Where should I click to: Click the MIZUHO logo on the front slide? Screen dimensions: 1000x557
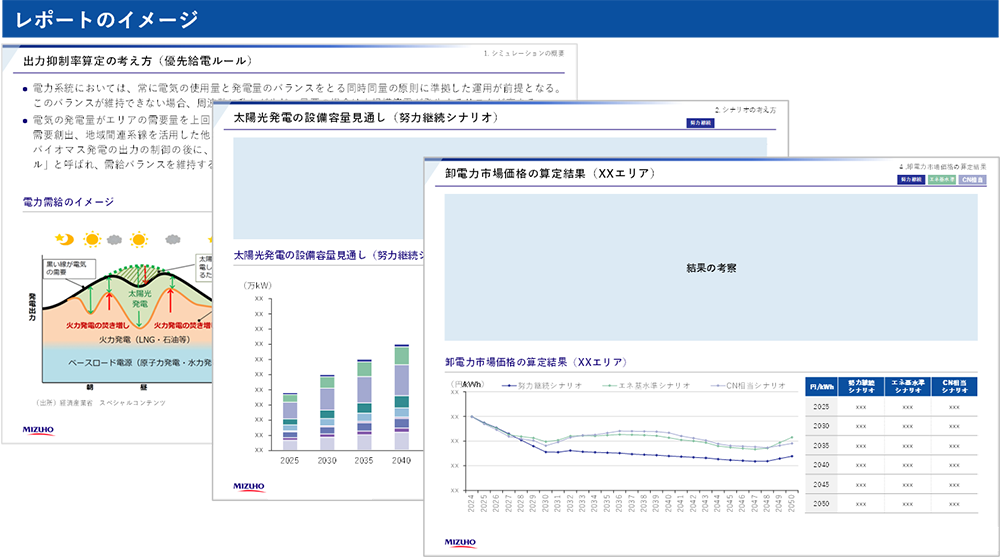click(460, 542)
